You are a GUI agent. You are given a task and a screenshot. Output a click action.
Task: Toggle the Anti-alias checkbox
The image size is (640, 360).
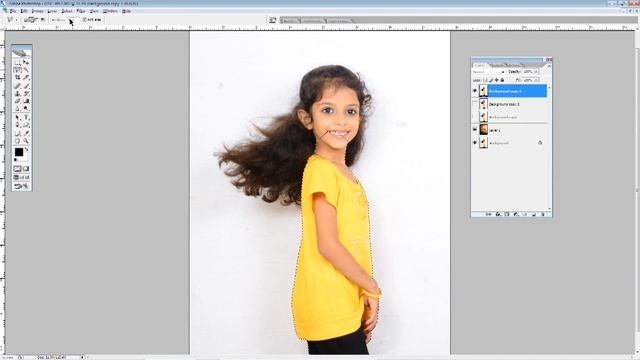[84, 19]
